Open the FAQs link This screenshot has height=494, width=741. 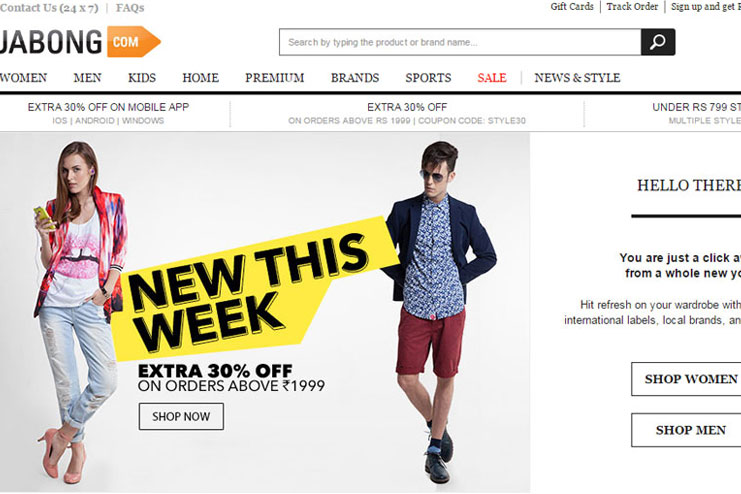coord(130,8)
